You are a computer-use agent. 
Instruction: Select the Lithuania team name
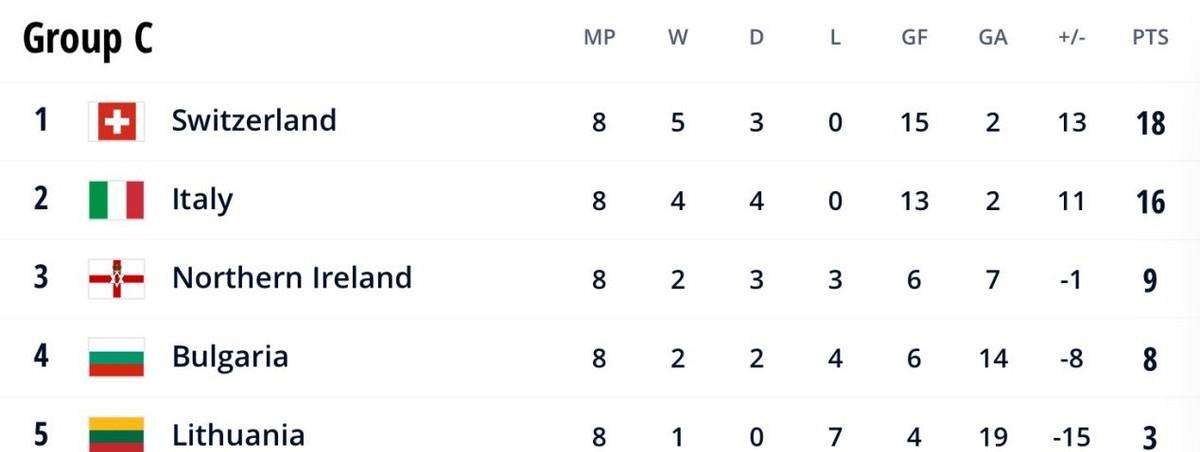(238, 435)
